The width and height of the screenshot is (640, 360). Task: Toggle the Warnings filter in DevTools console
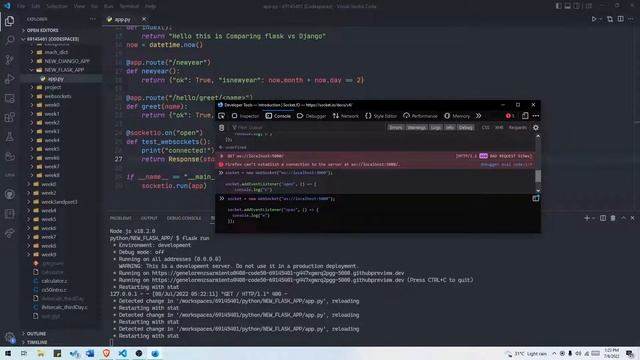click(416, 128)
